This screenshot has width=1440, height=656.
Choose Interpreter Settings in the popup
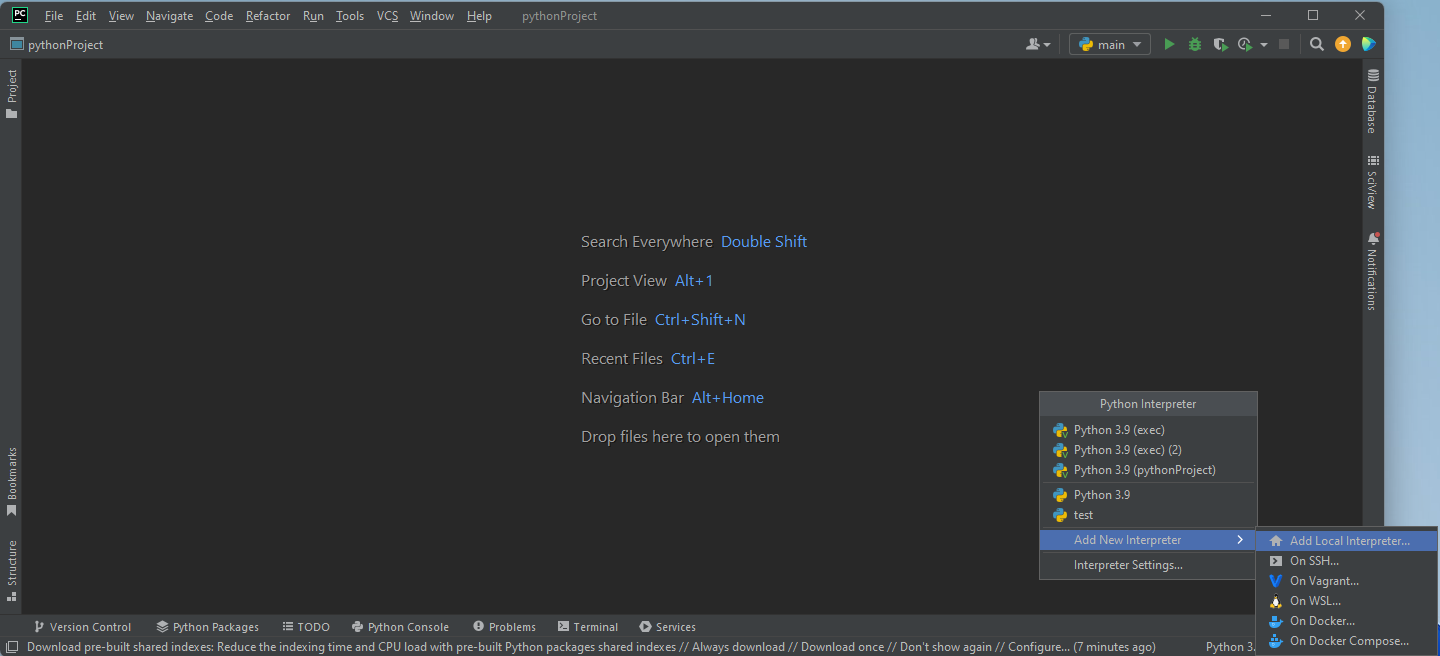click(x=1128, y=565)
